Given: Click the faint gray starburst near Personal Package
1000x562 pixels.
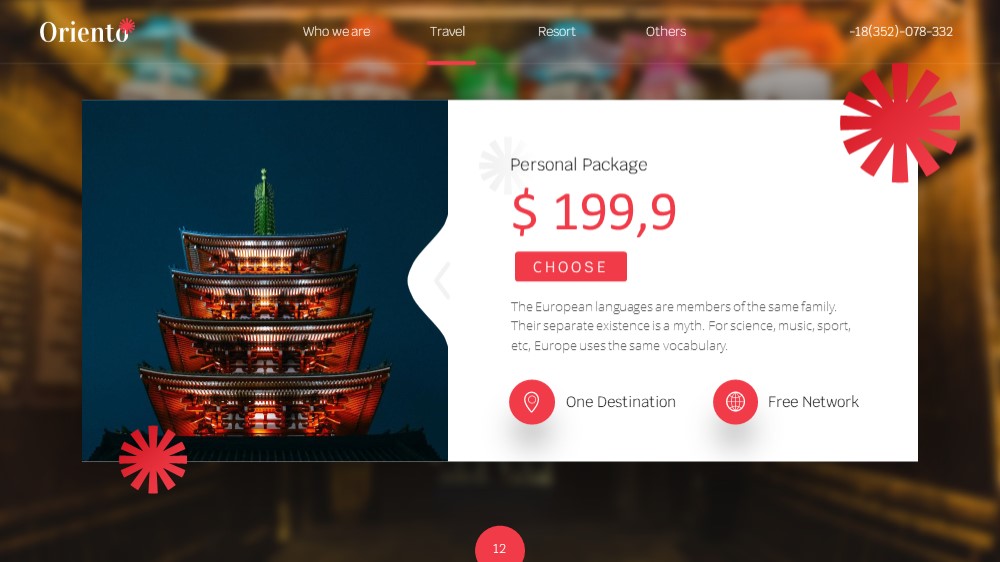Looking at the screenshot, I should (503, 166).
